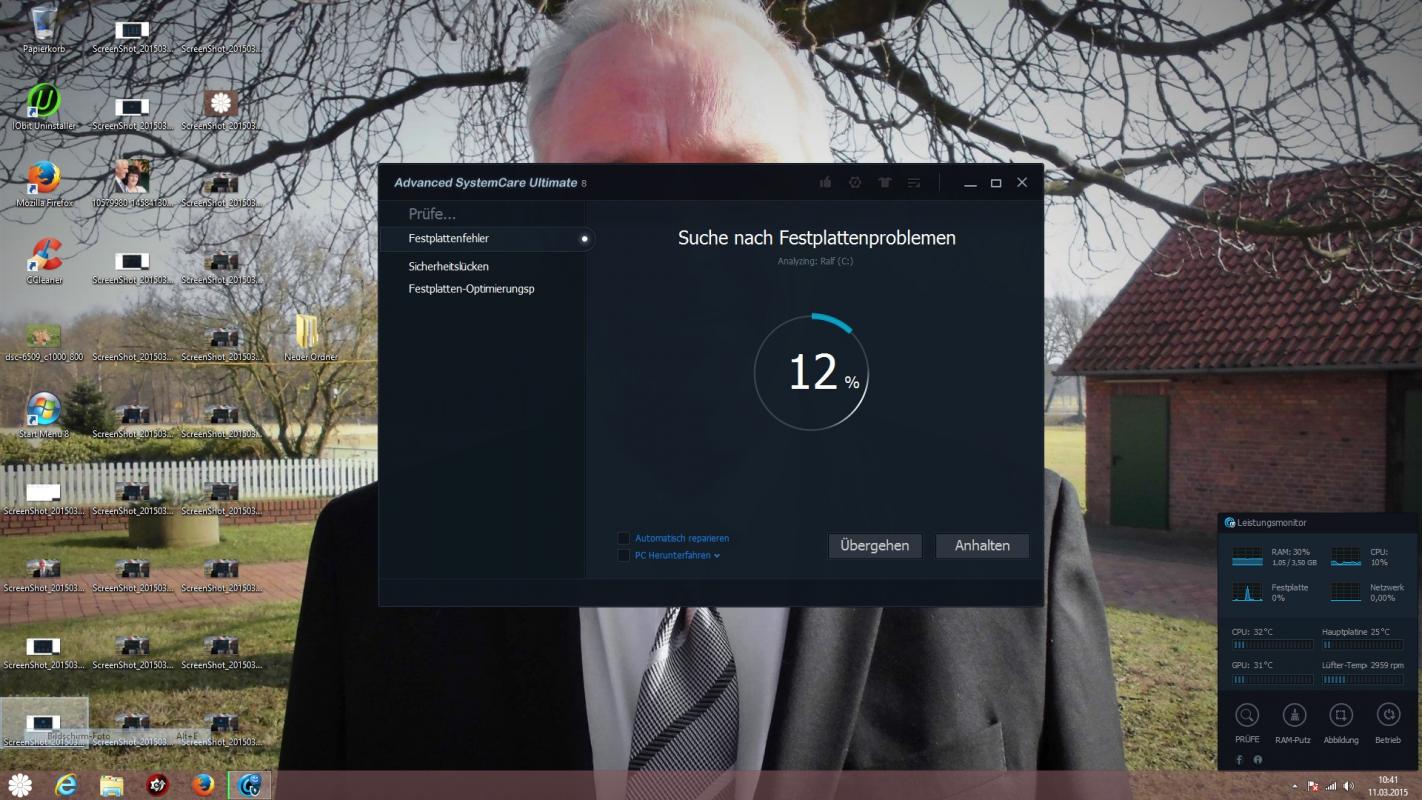Image resolution: width=1422 pixels, height=800 pixels.
Task: Show hidden tray icons arrow
Action: click(x=1295, y=786)
